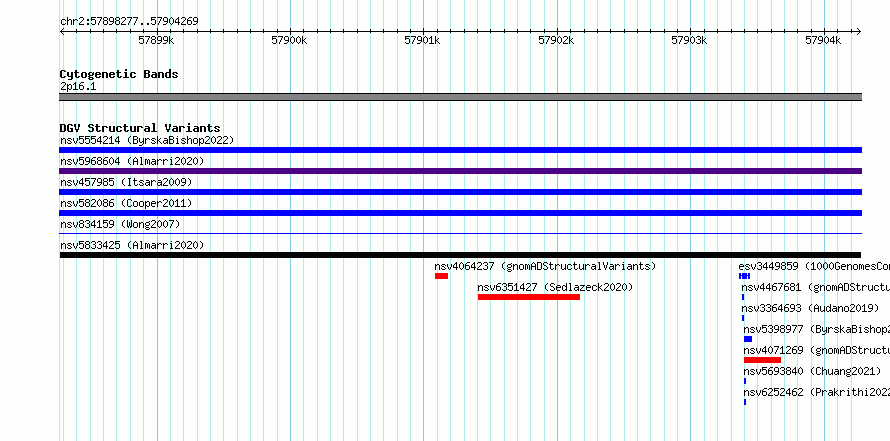Open the esv3449859 variant label

coord(814,266)
